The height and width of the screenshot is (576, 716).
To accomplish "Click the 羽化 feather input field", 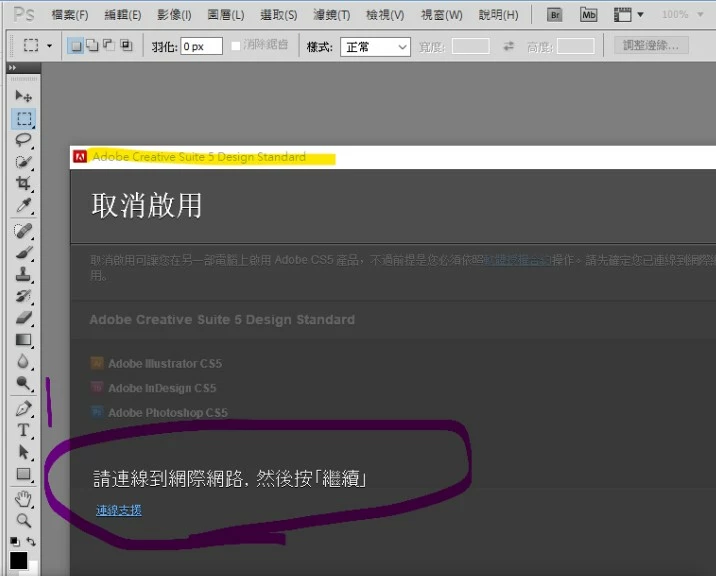I will (201, 46).
